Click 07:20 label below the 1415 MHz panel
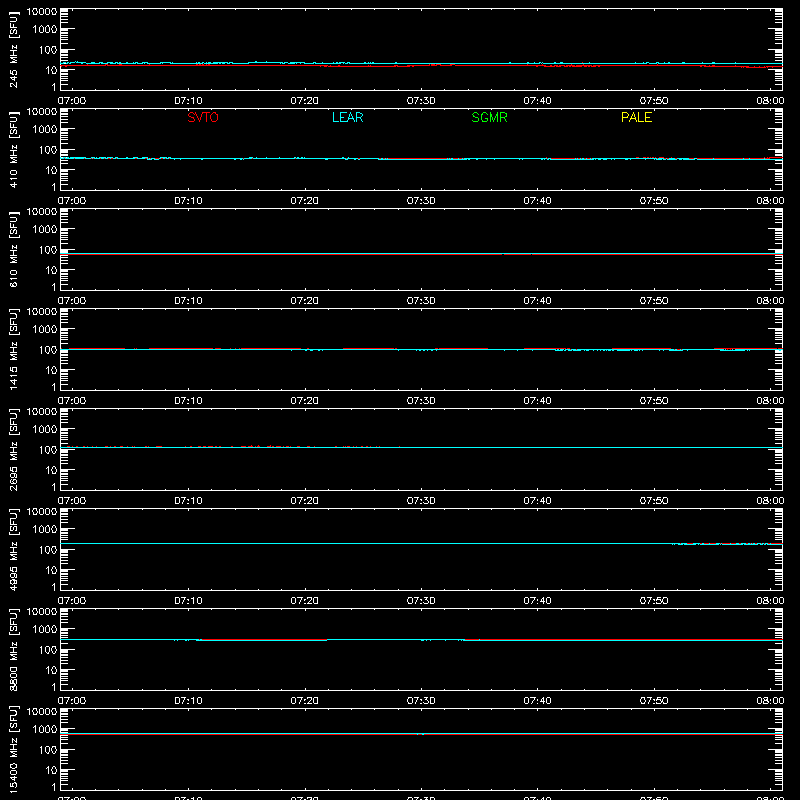Screen dimensions: 800x800 [x=305, y=401]
